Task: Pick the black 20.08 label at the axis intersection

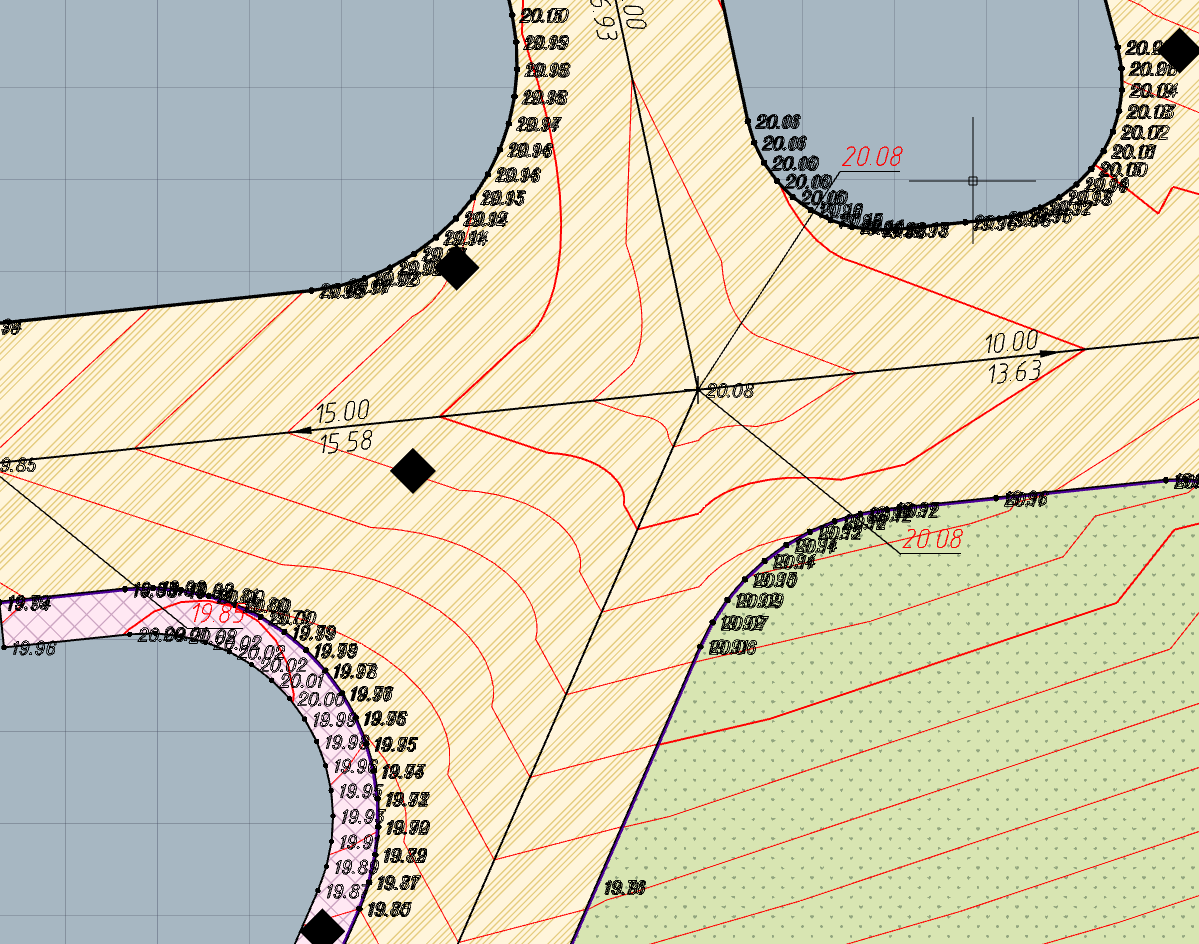Action: pyautogui.click(x=729, y=391)
